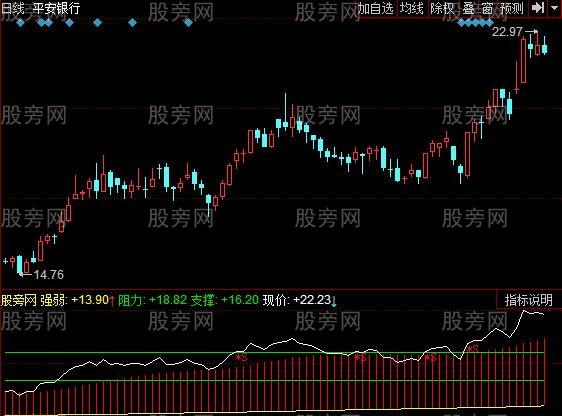Toggle 除权 ex-rights adjustment
562x416 pixels.
442,8
